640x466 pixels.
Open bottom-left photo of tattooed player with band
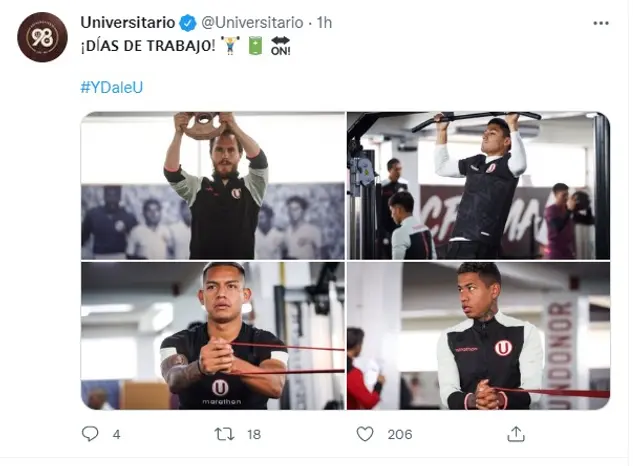pyautogui.click(x=213, y=336)
